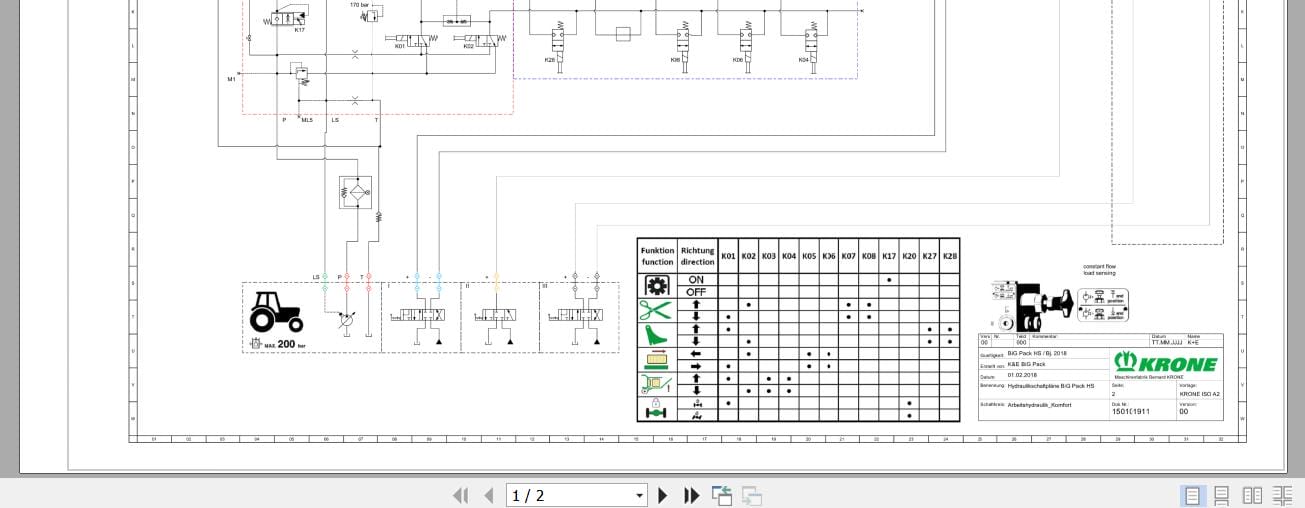This screenshot has width=1305, height=508.
Task: Click the 'ON' cell in the table
Action: coord(697,280)
